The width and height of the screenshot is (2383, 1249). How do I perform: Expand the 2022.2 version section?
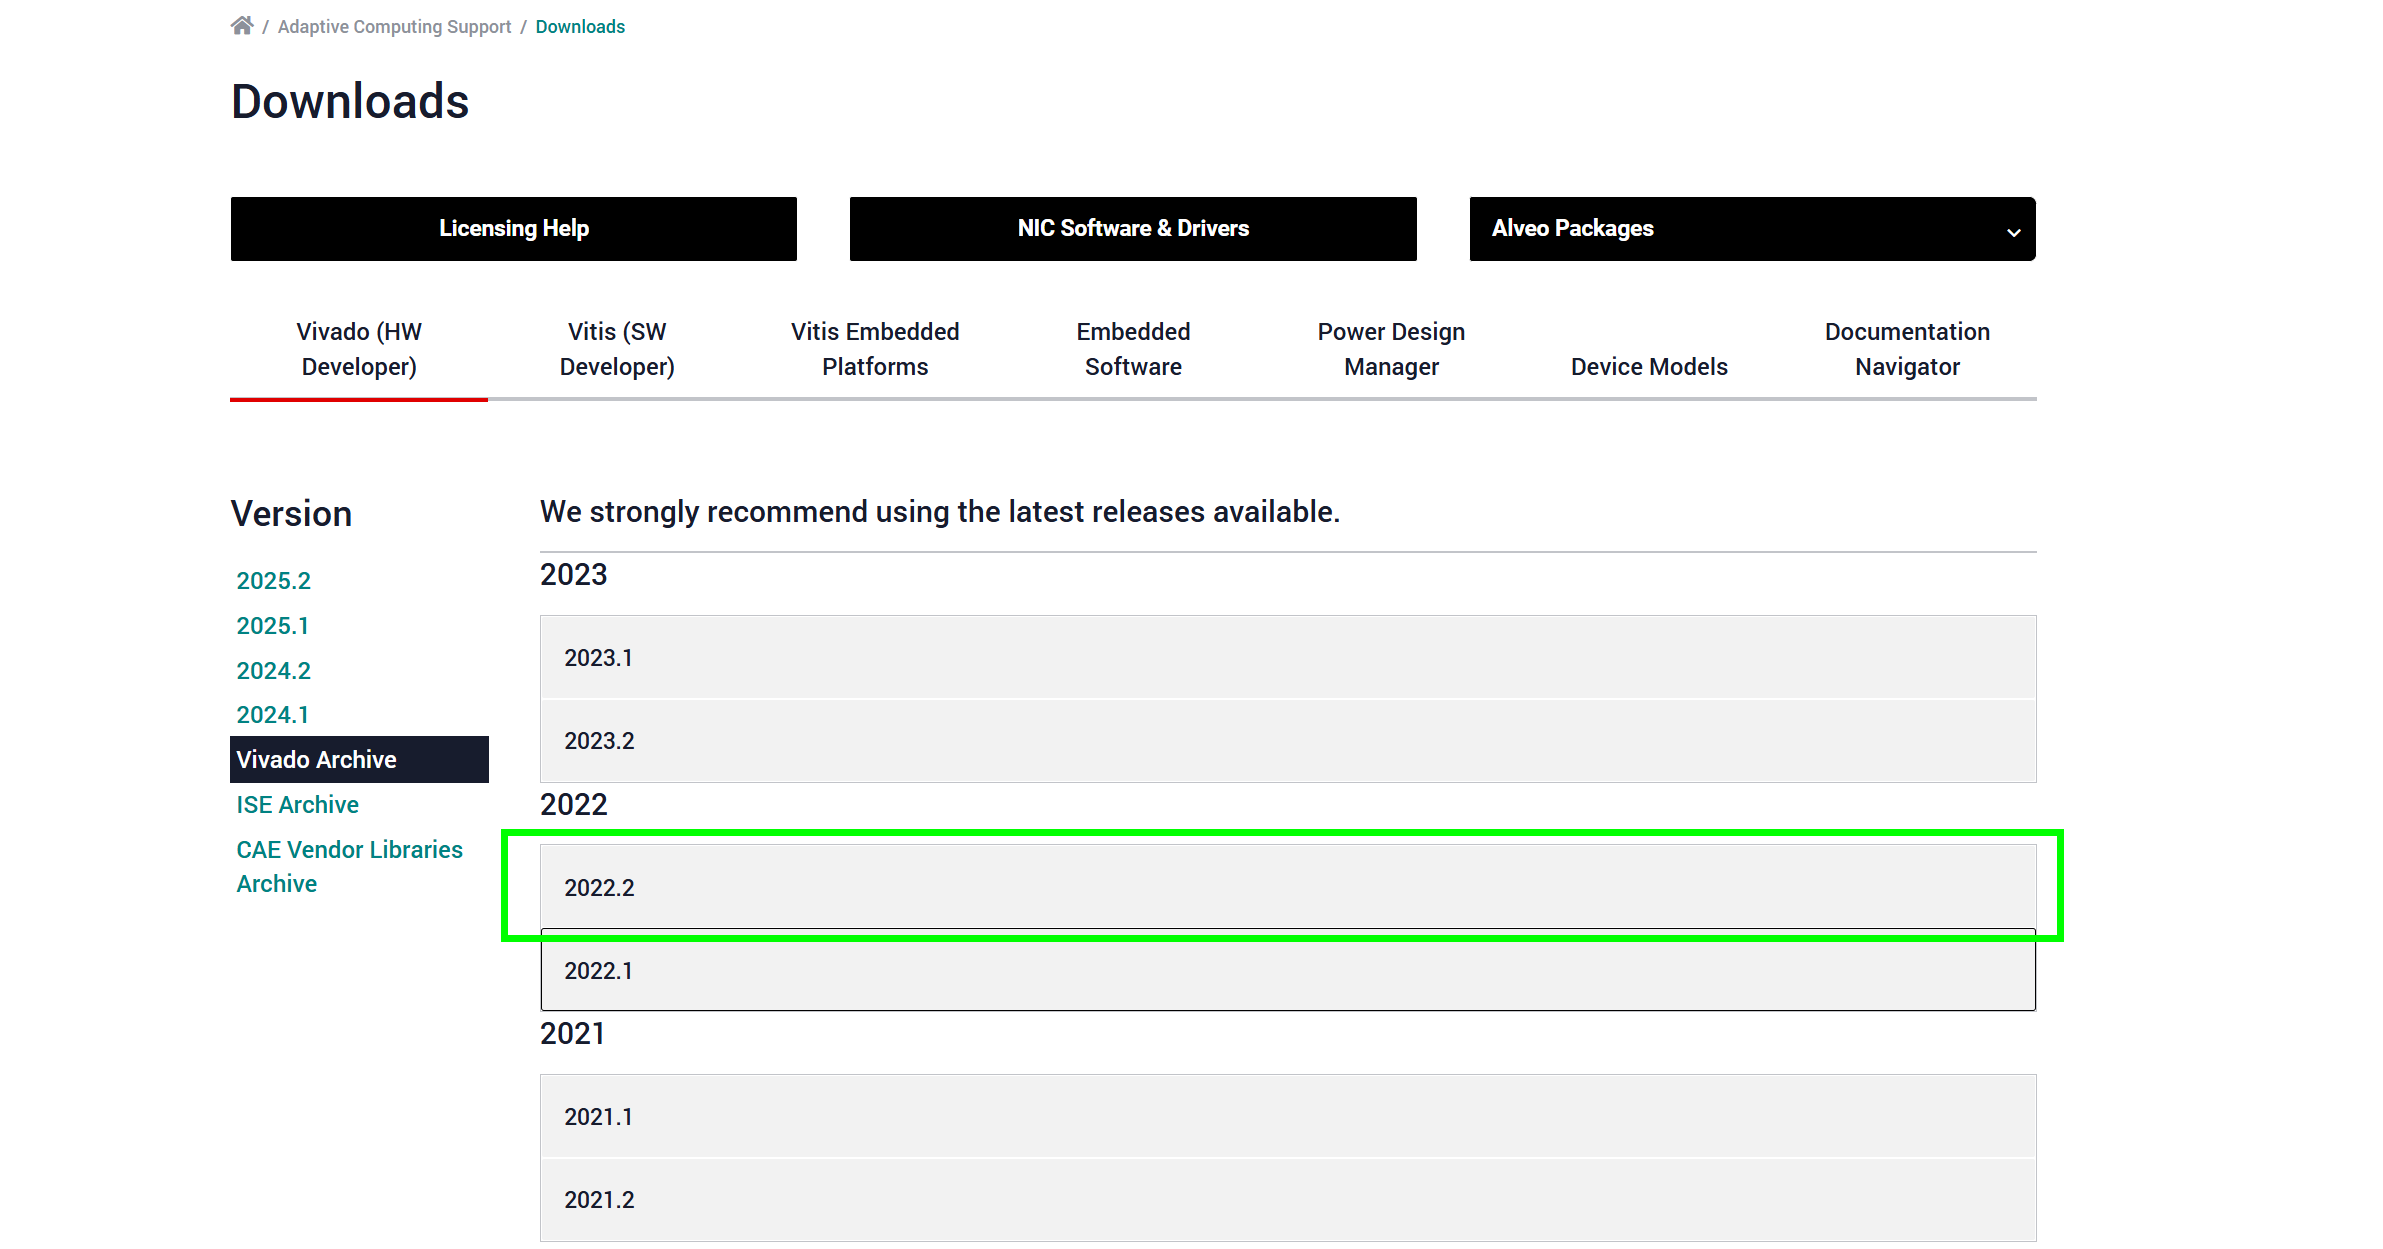click(x=1288, y=887)
